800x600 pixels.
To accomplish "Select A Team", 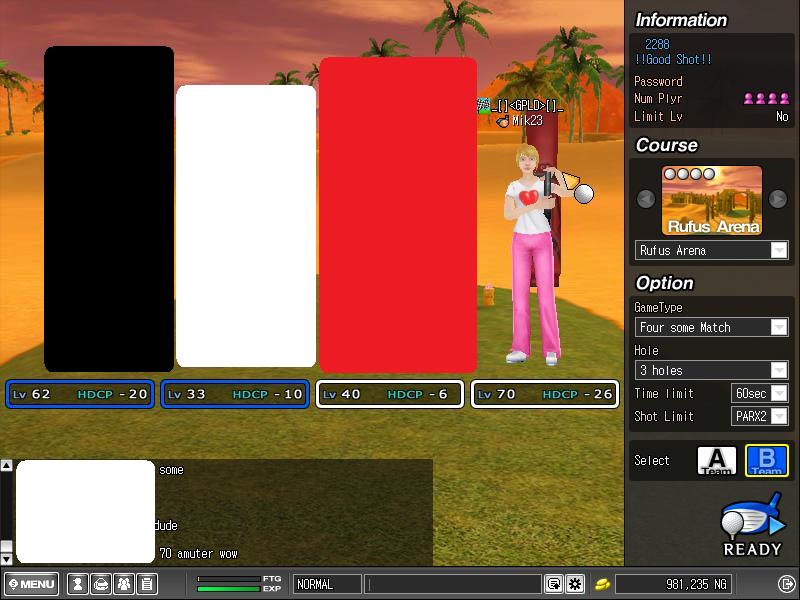I will point(716,461).
